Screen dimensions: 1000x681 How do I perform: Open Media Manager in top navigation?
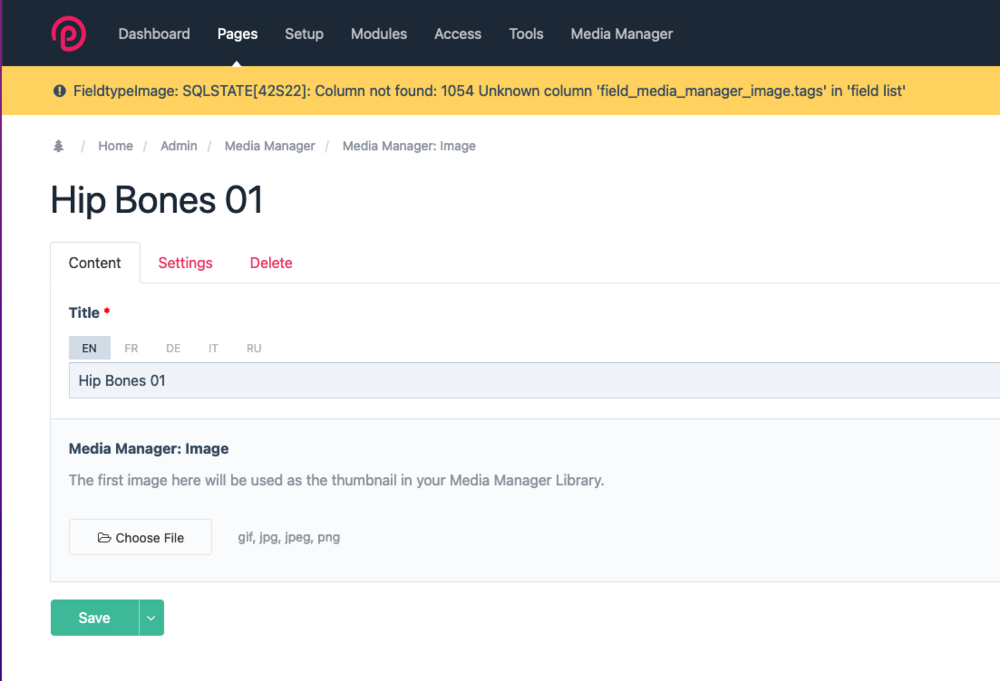(x=621, y=34)
